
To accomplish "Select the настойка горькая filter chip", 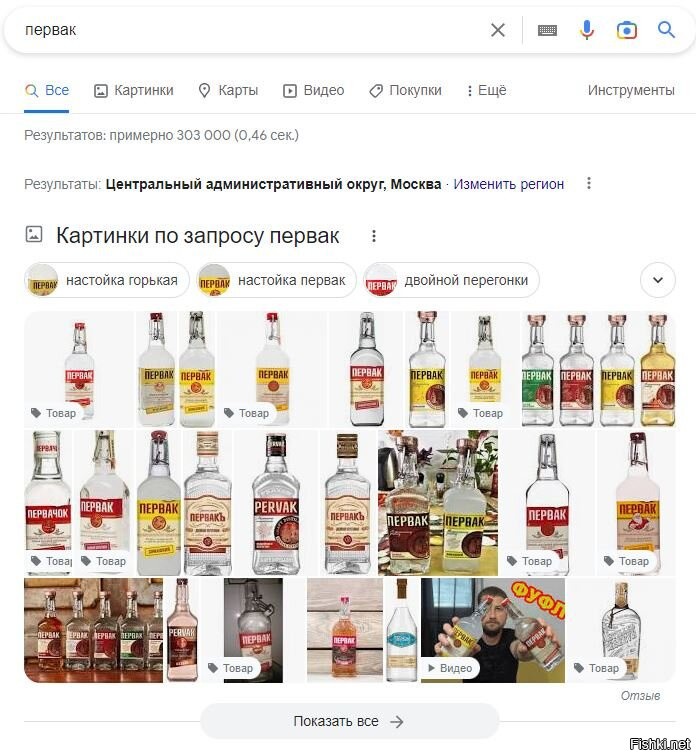I will [107, 280].
